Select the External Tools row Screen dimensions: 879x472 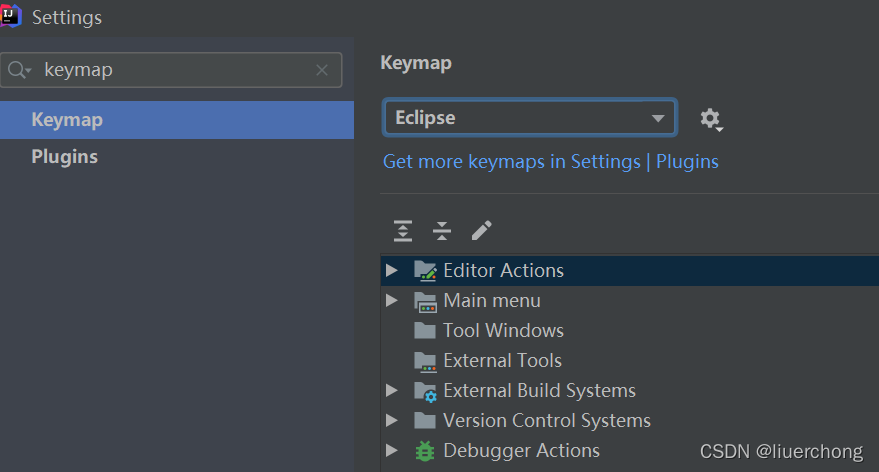(630, 361)
